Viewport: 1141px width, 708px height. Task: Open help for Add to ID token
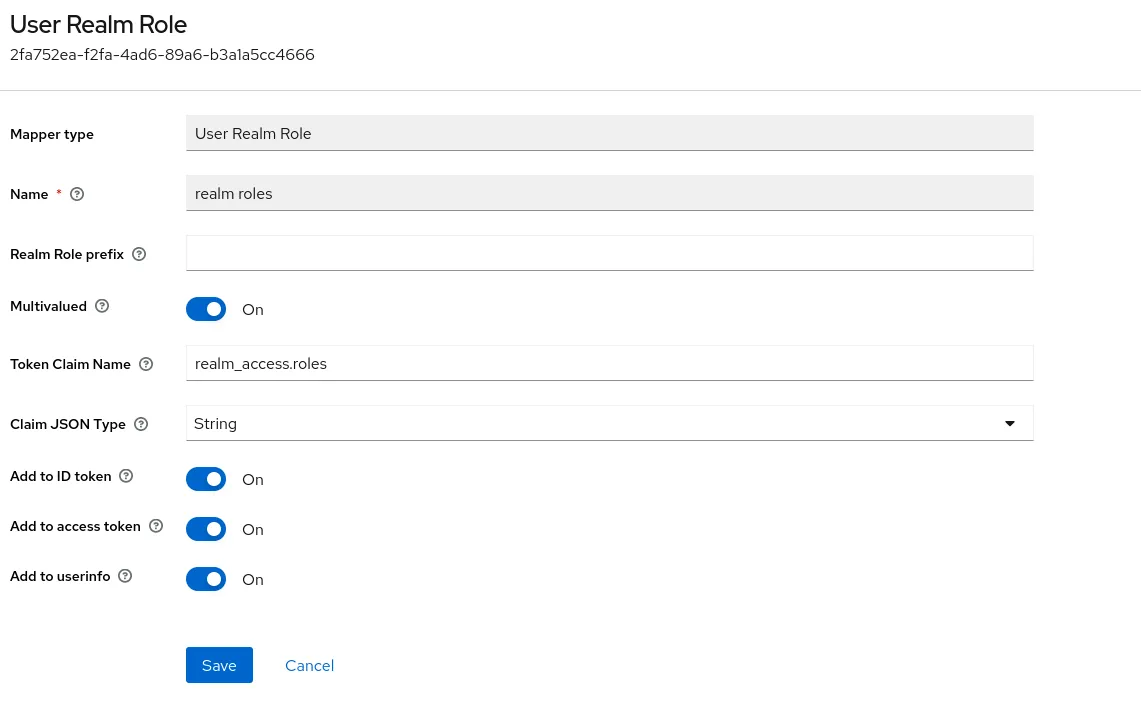coord(126,476)
